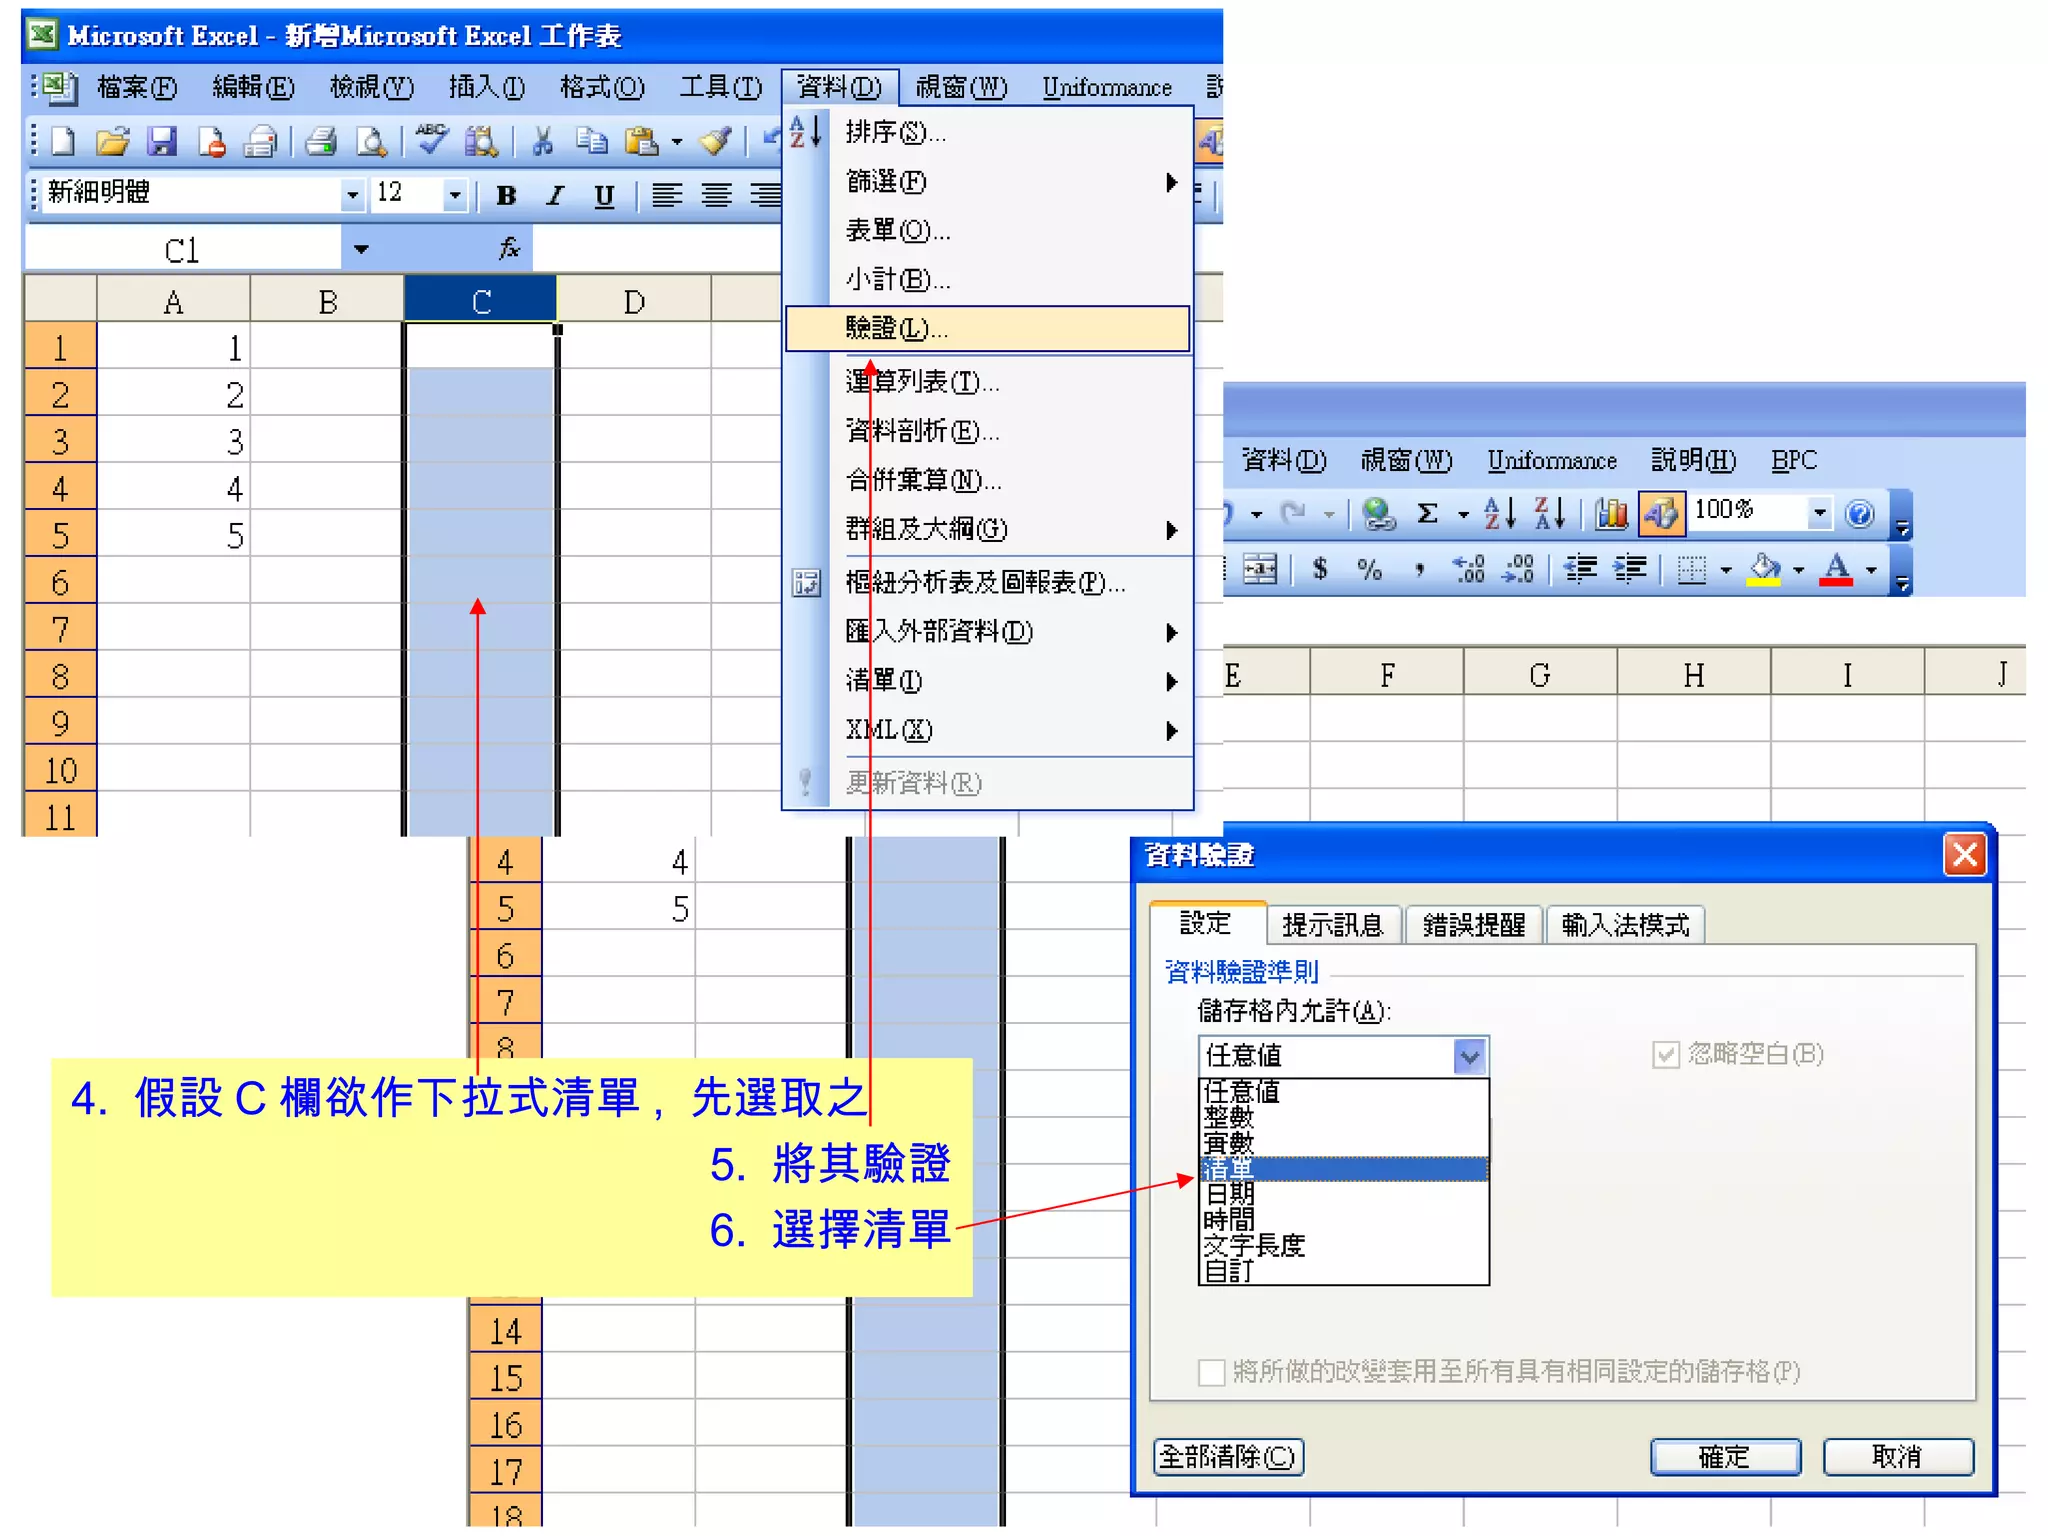Screen dimensions: 2048x1536
Task: Click the Save floppy disk icon
Action: 161,142
